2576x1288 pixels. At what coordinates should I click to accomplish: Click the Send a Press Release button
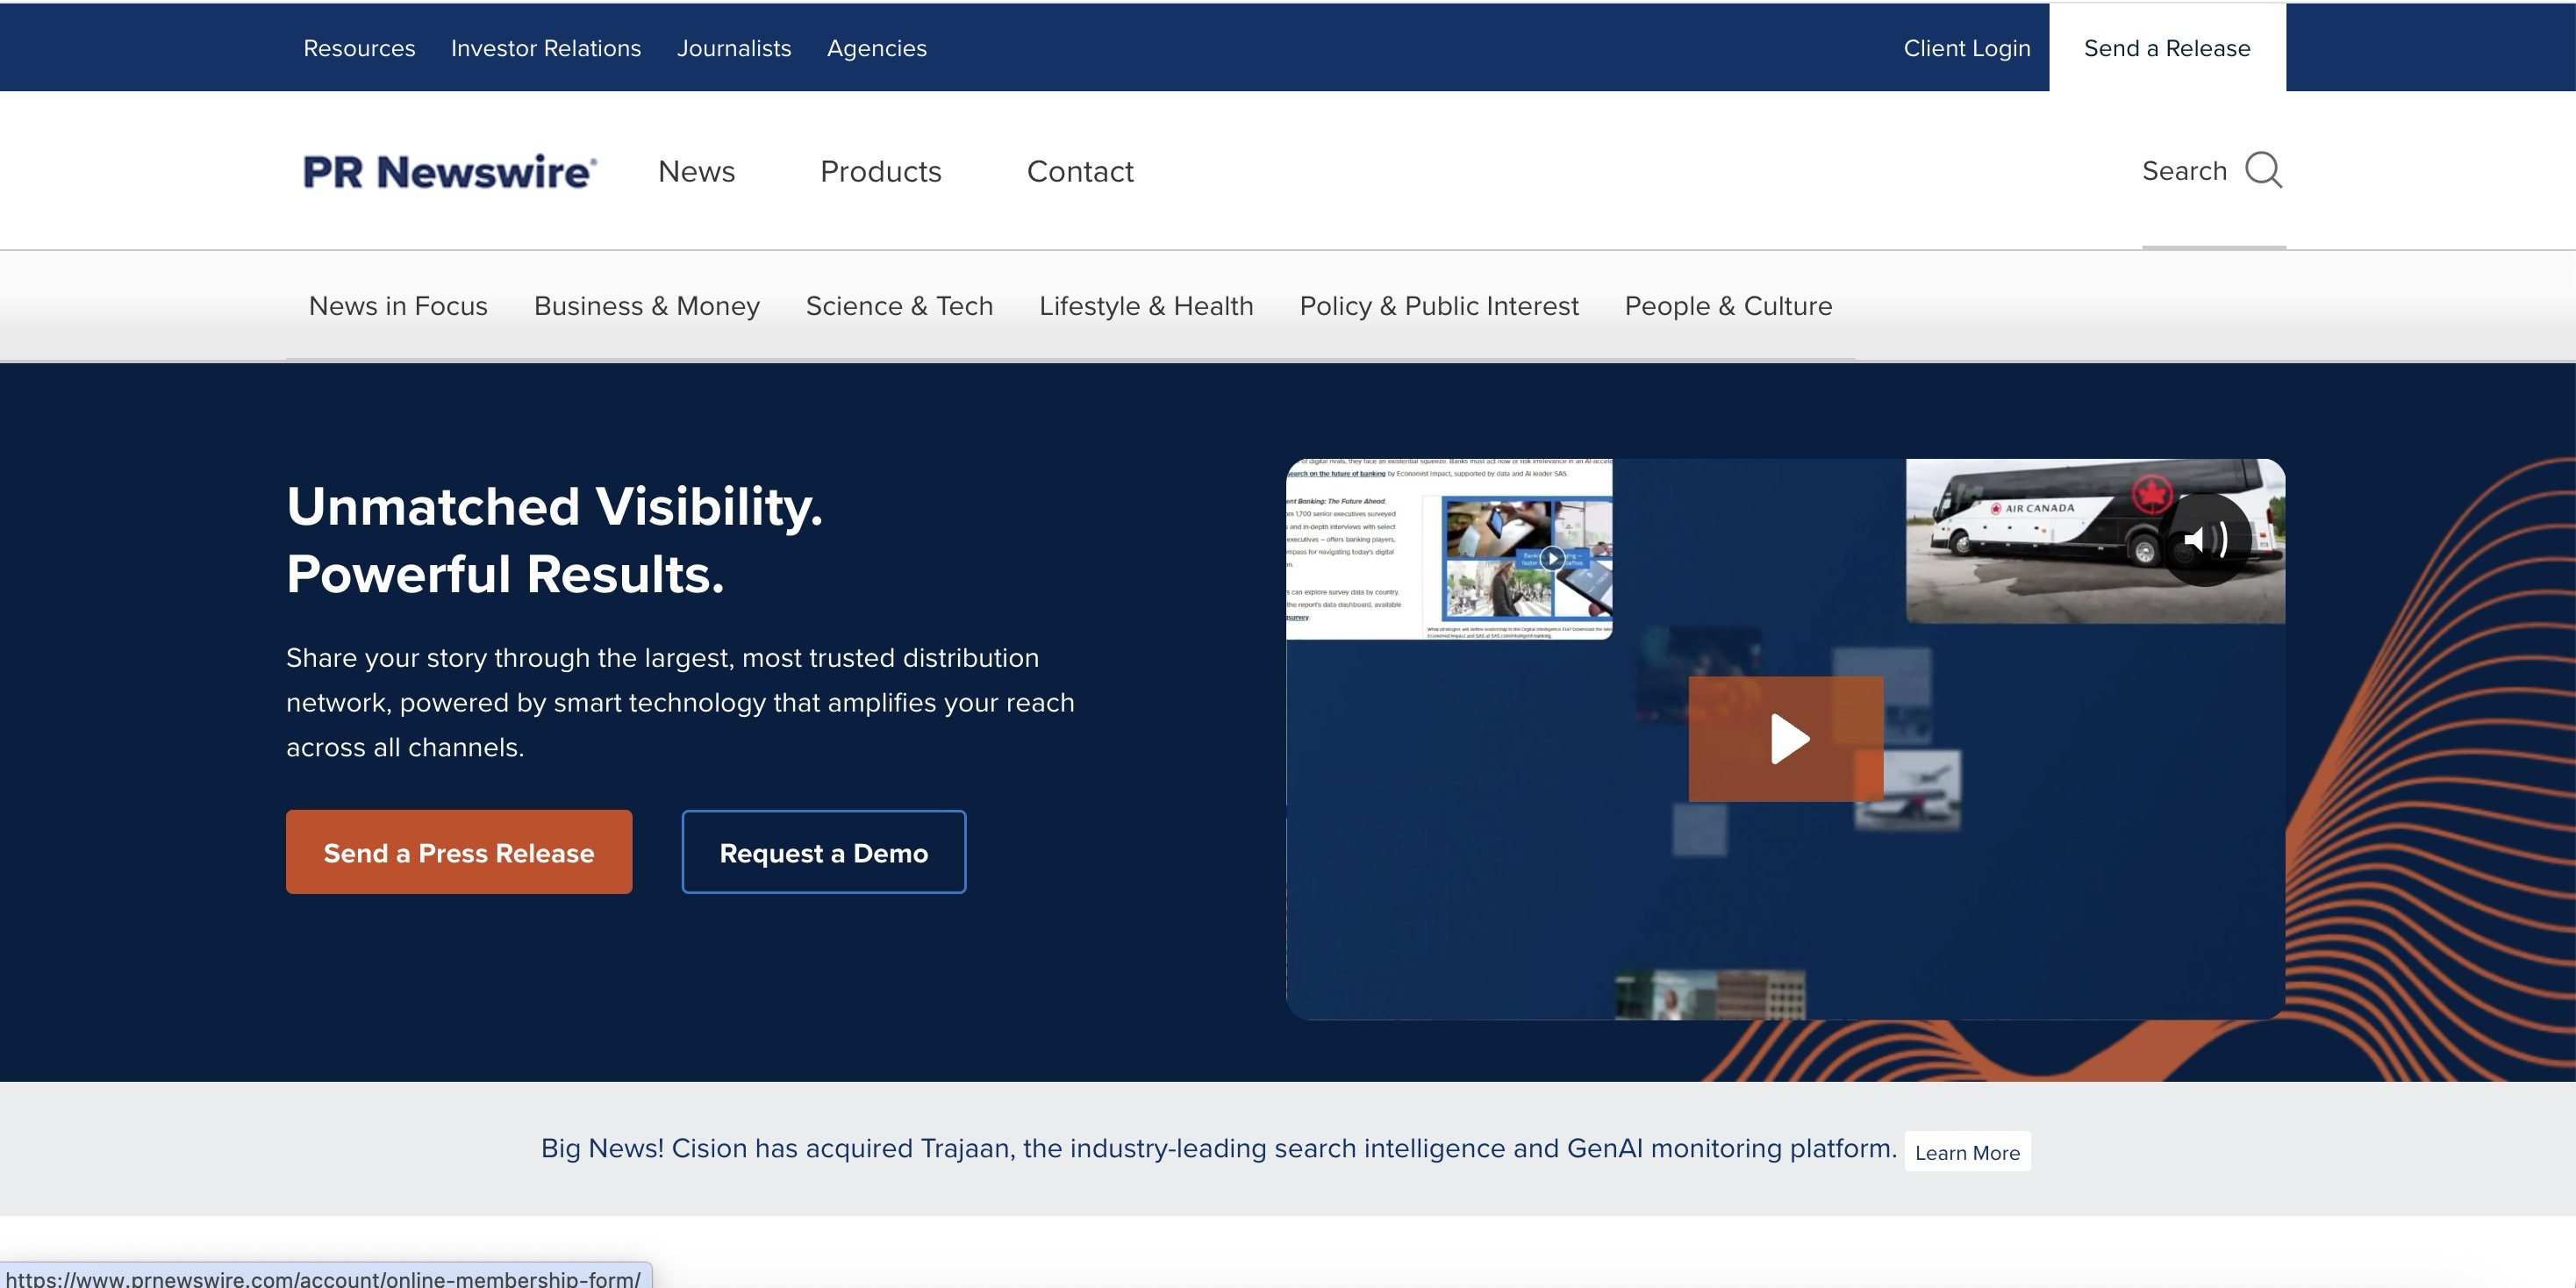(x=459, y=853)
